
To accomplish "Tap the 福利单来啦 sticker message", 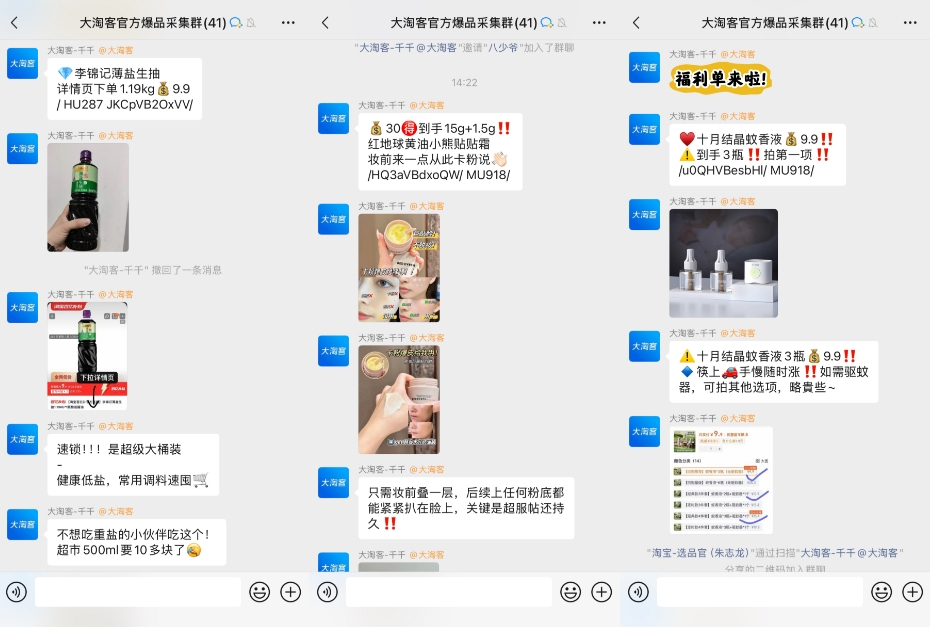I will pos(720,78).
